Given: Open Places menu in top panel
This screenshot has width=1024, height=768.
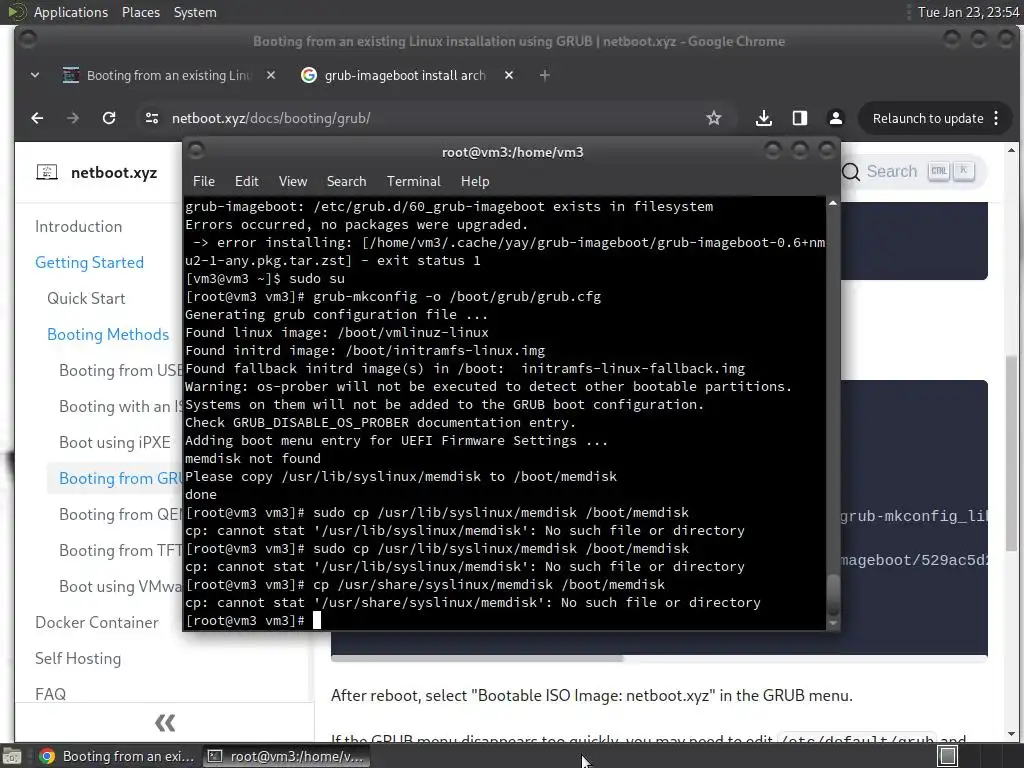Looking at the screenshot, I should pyautogui.click(x=140, y=12).
